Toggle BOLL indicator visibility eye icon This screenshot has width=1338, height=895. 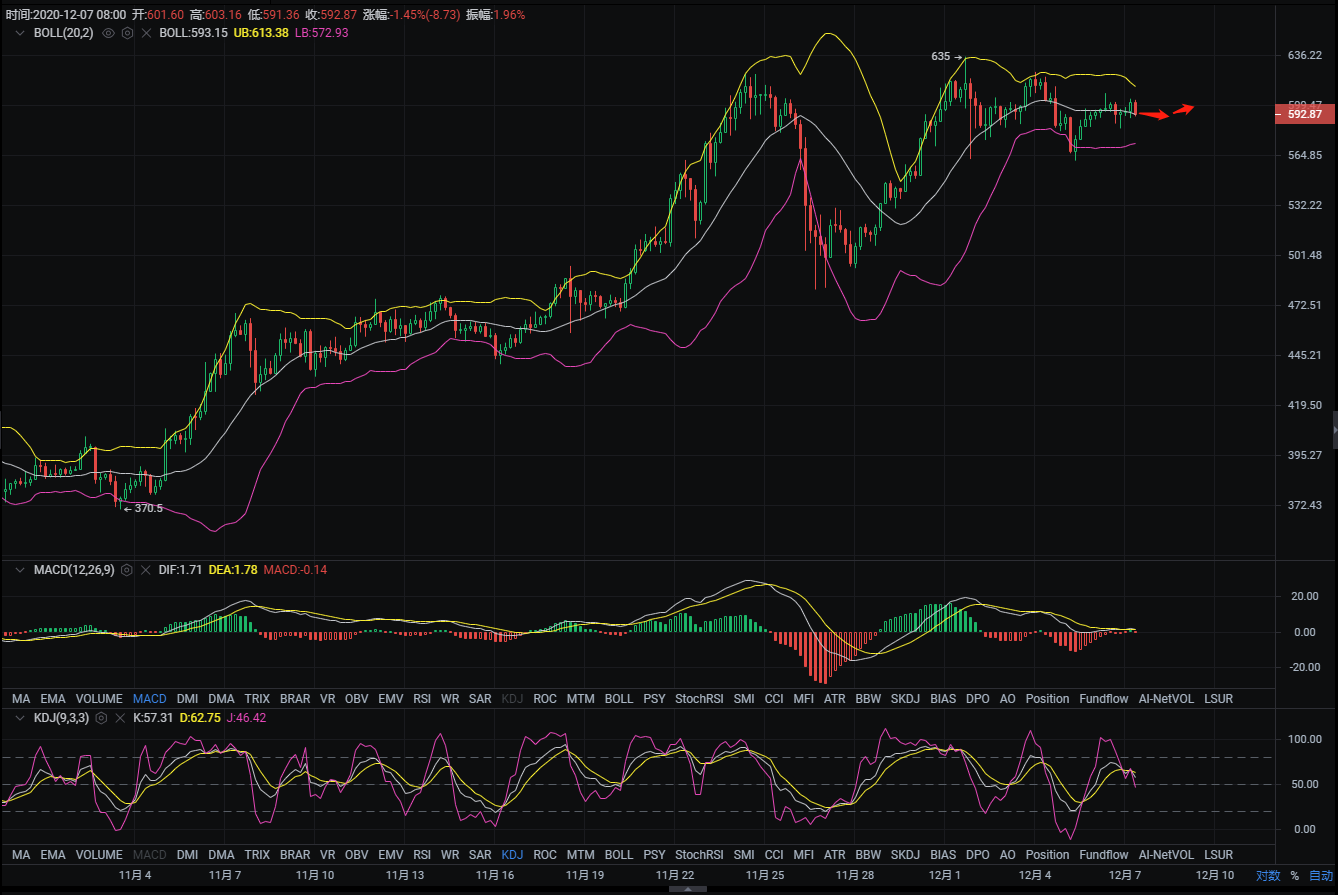tap(108, 33)
